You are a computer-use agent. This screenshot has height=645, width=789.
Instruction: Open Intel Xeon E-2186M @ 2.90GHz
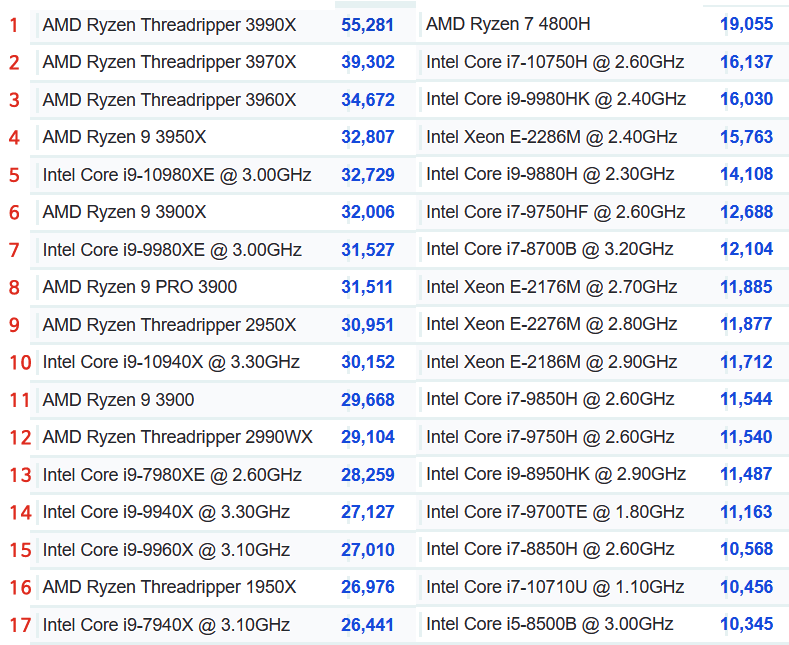551,361
